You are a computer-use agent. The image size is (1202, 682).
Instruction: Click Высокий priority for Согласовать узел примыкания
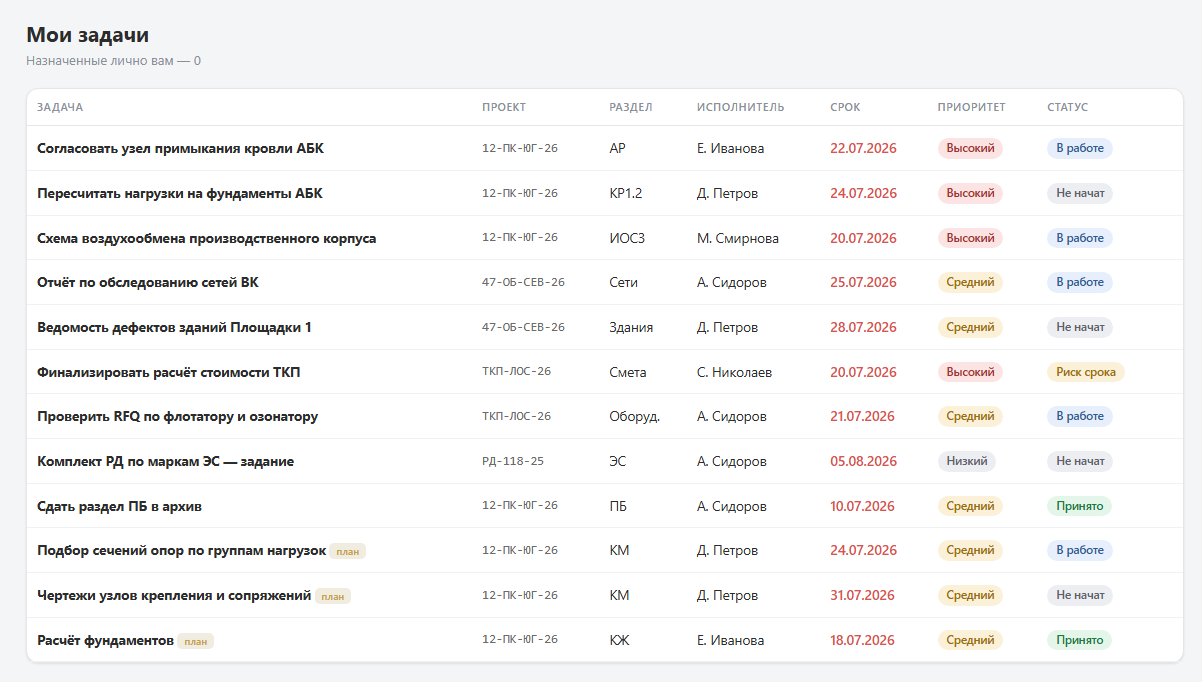click(970, 148)
